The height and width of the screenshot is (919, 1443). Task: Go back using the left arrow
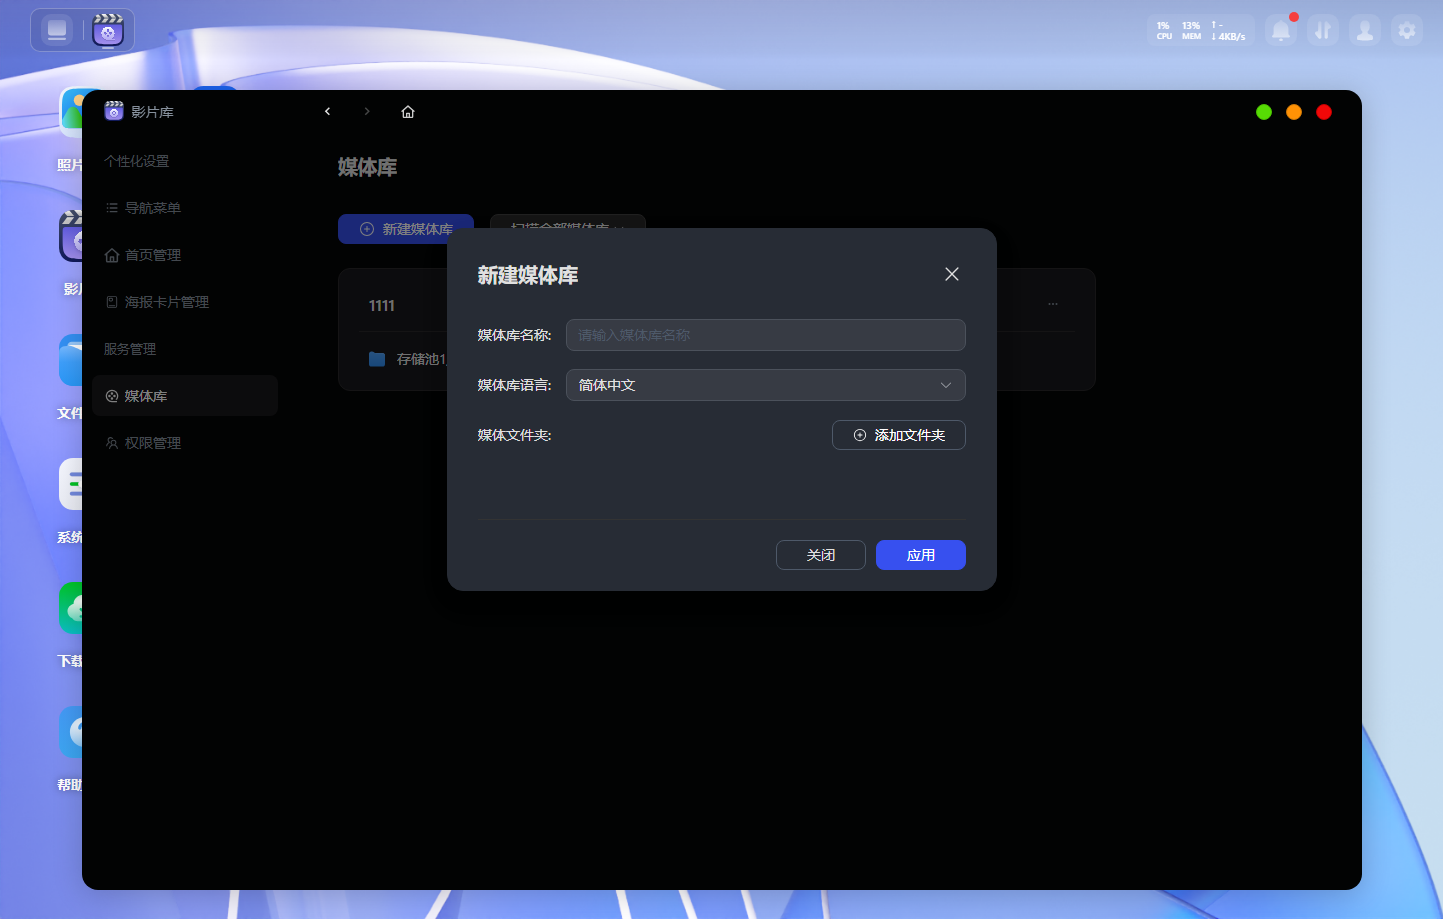click(x=327, y=112)
